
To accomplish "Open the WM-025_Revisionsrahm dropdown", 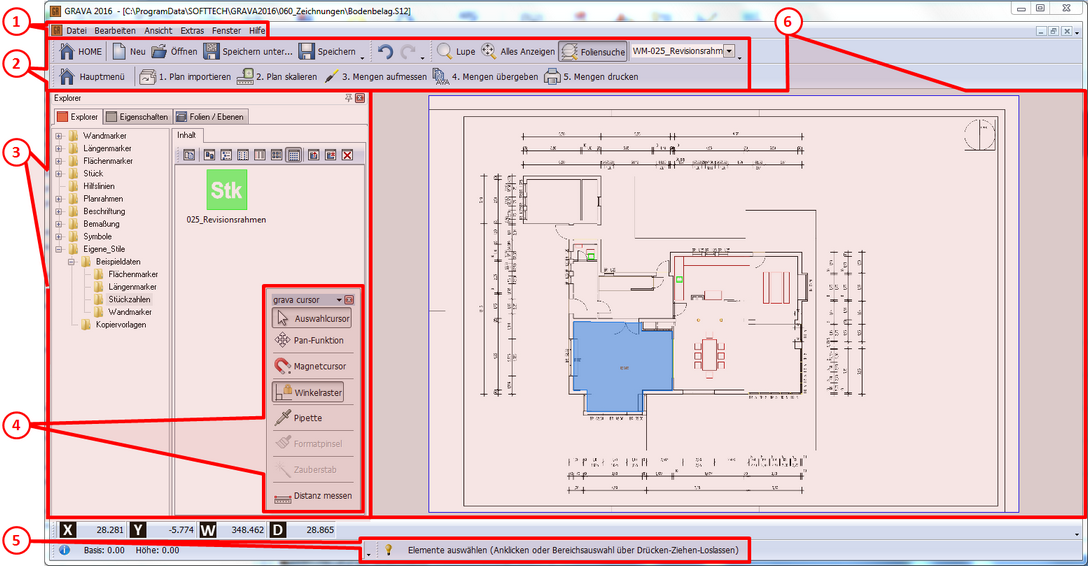I will click(x=729, y=51).
